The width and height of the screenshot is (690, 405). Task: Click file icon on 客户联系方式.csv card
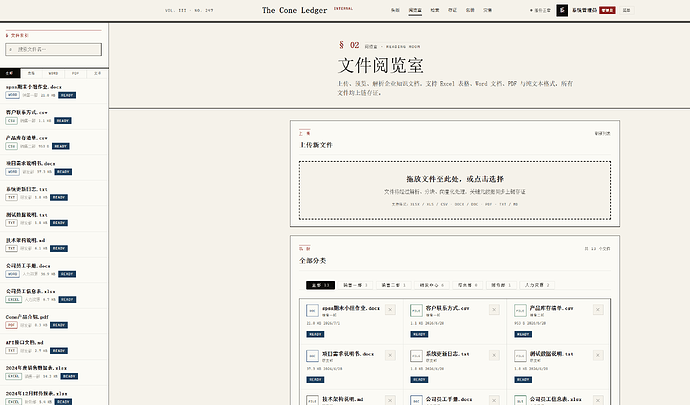[x=416, y=310]
